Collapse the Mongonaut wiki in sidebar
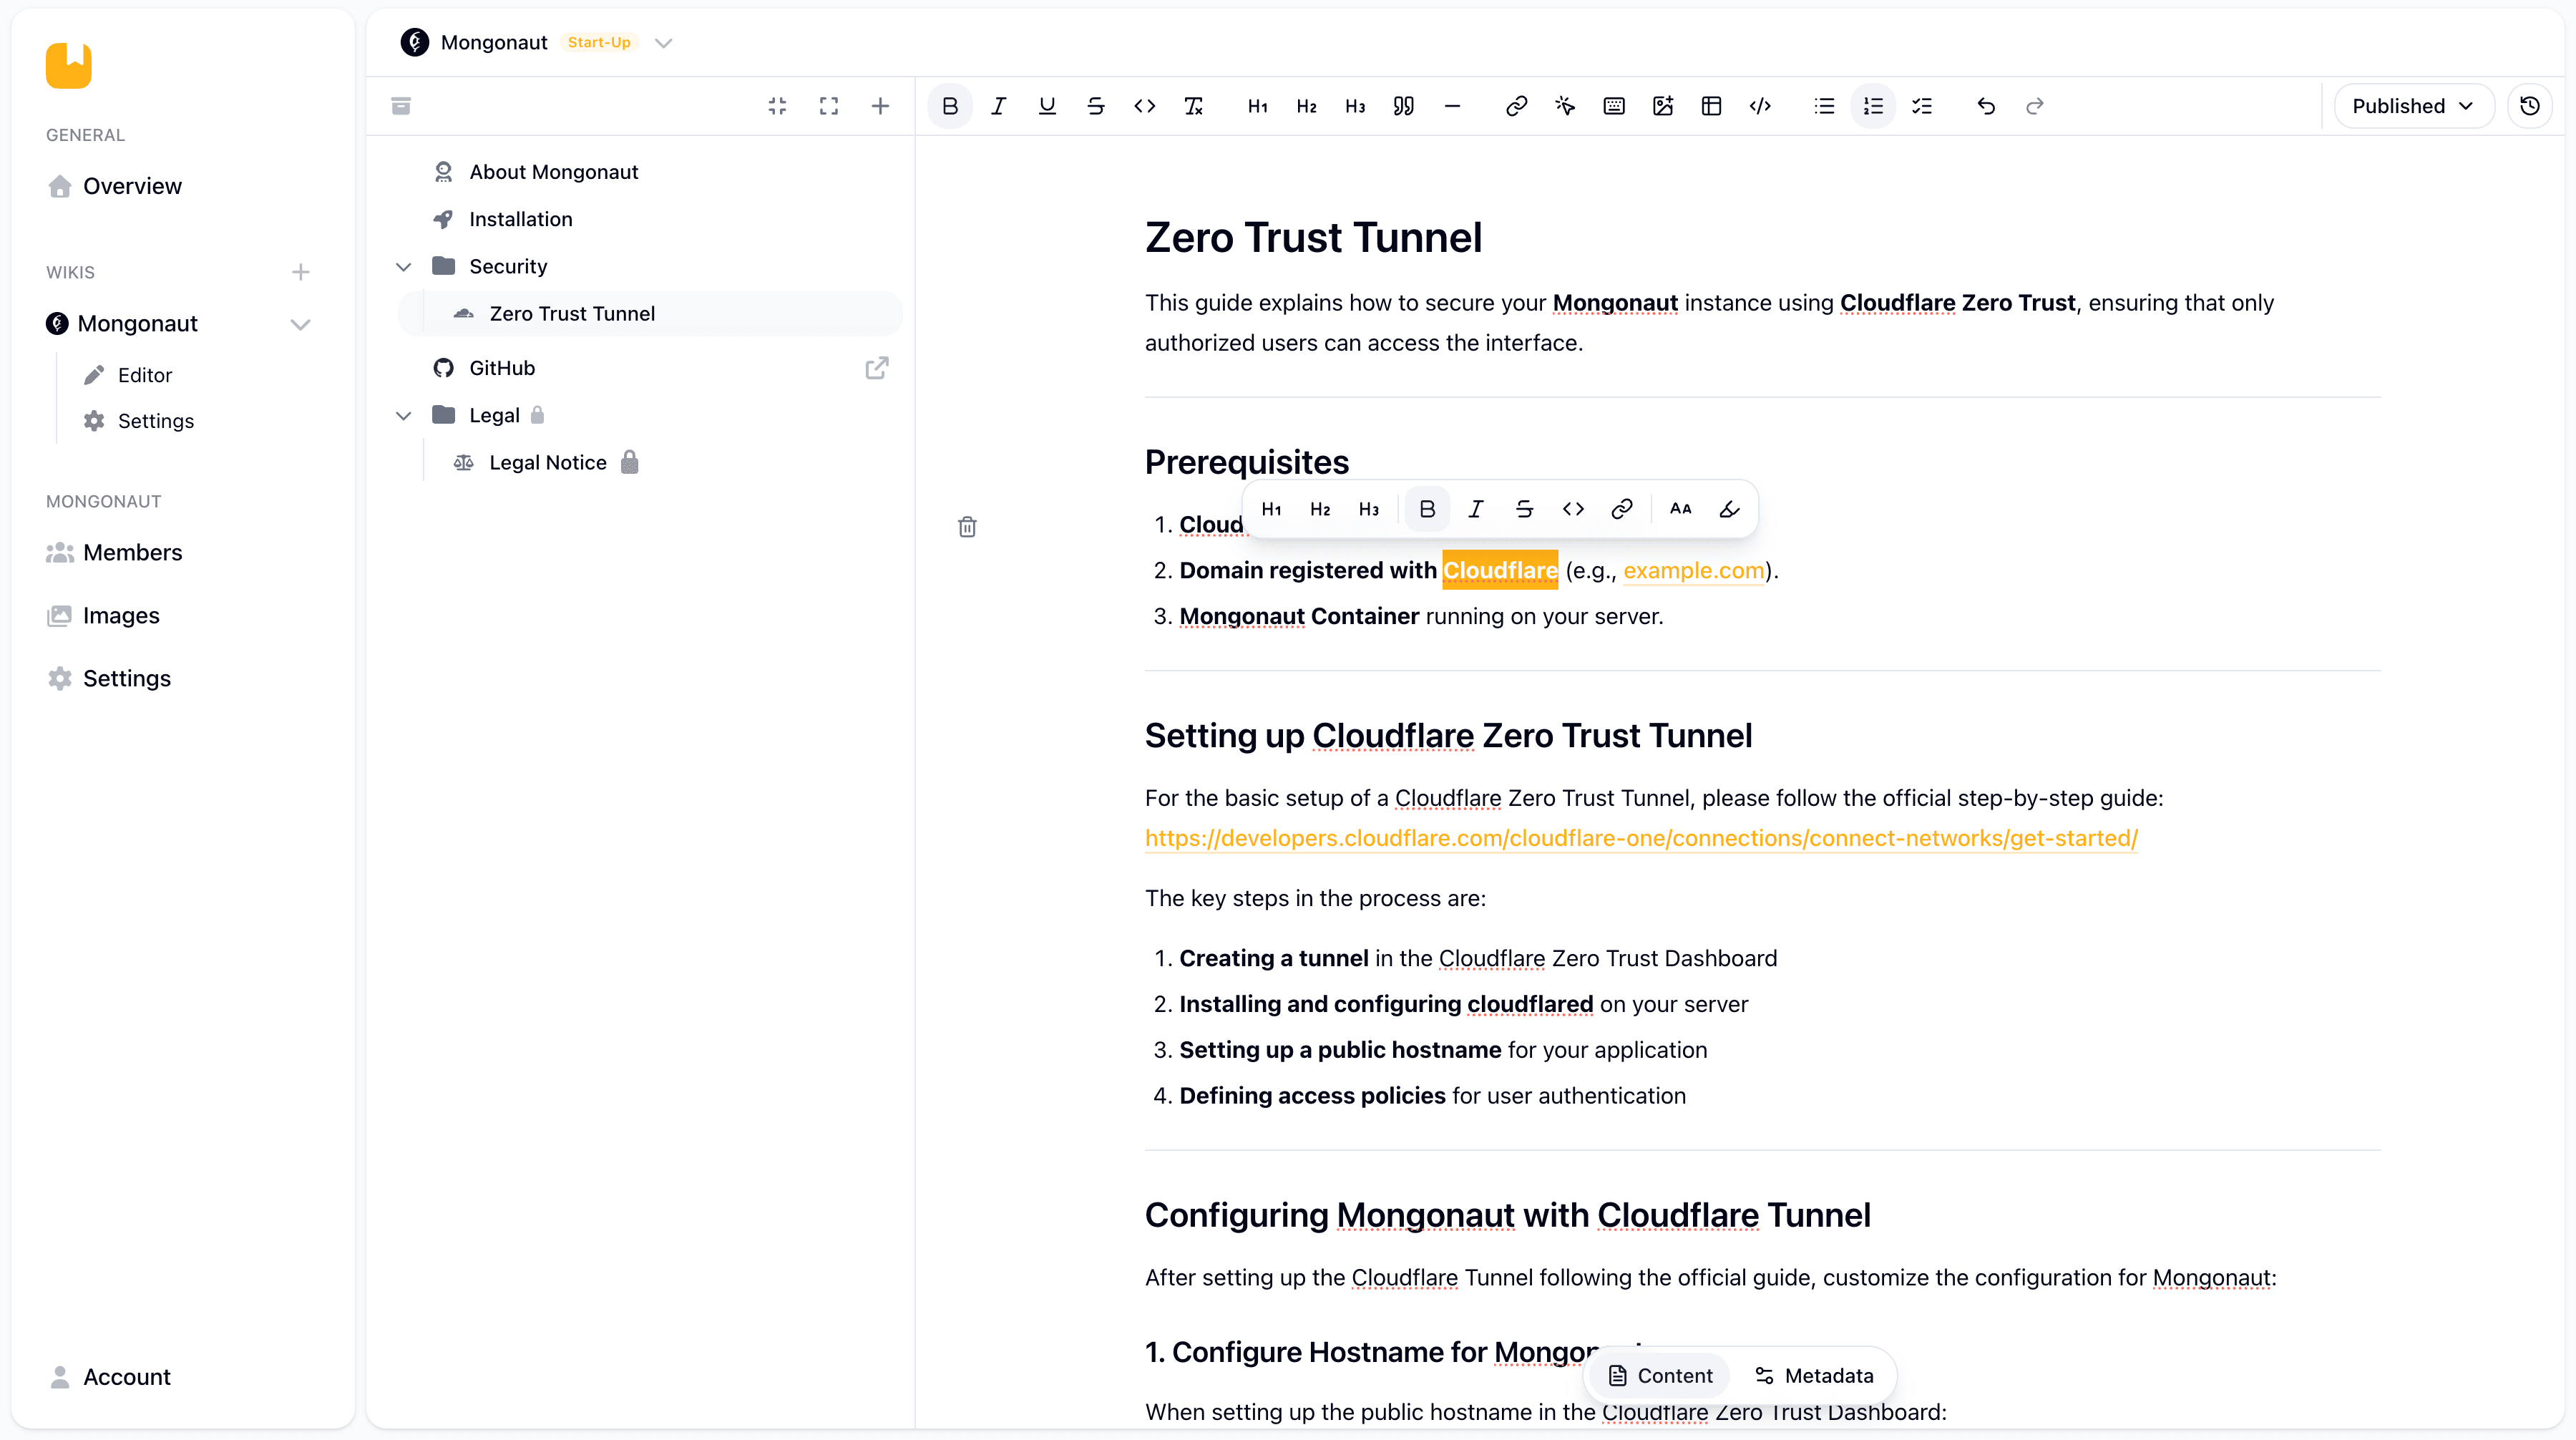The height and width of the screenshot is (1440, 2576). pos(300,324)
